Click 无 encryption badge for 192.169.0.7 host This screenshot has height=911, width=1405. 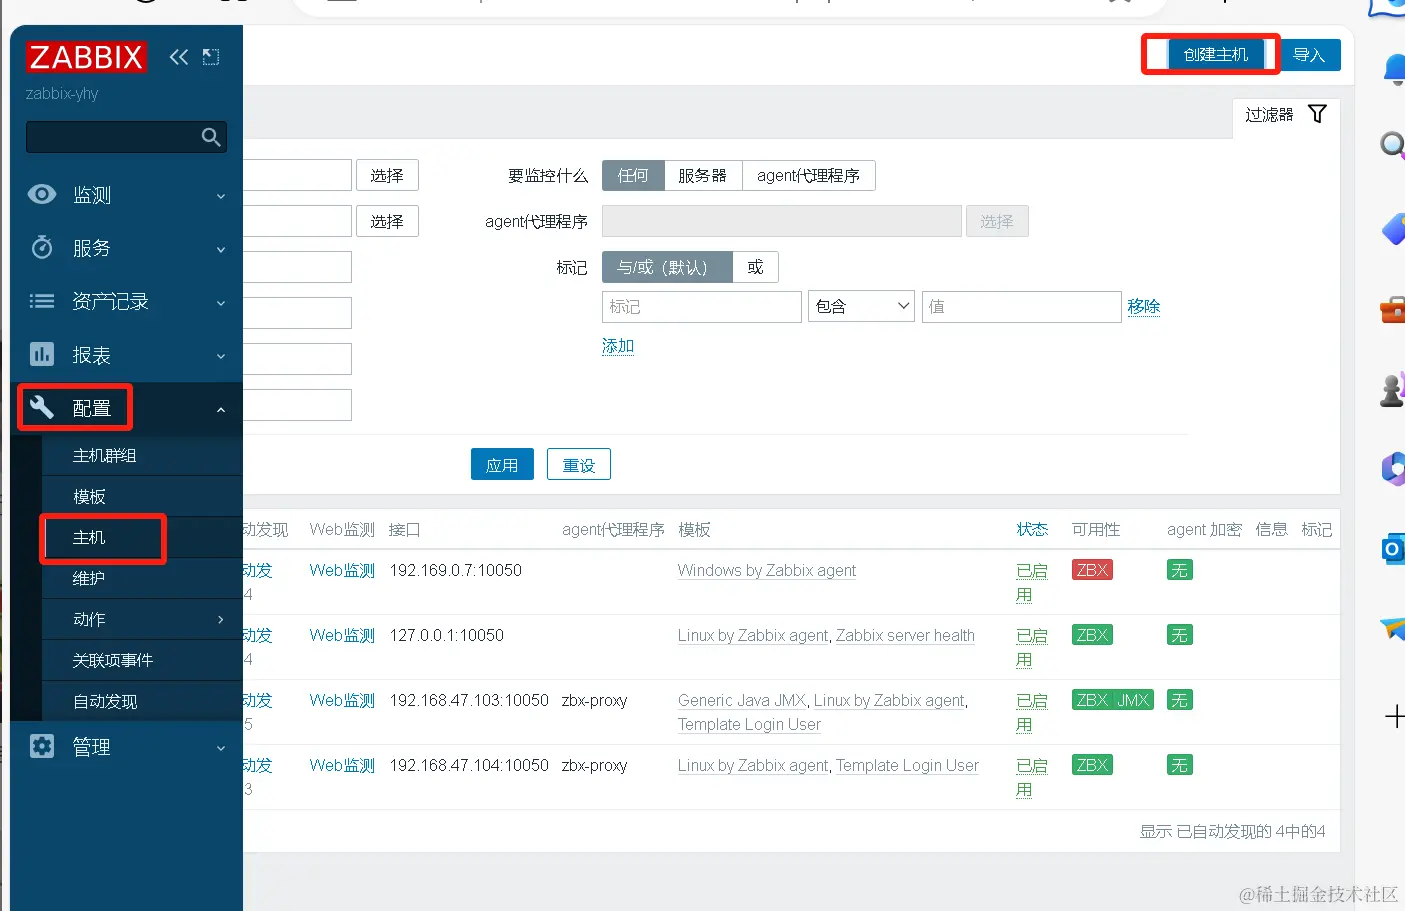coord(1180,570)
